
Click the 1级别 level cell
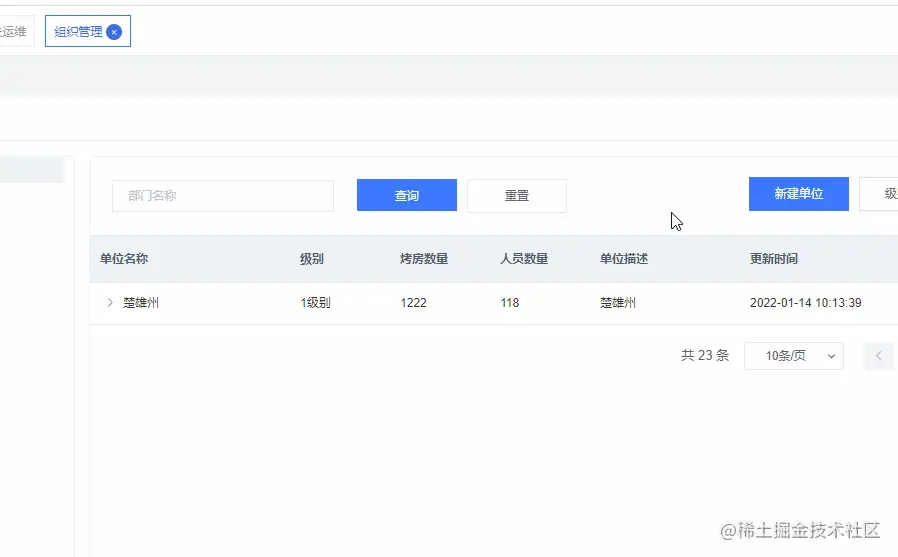[x=316, y=303]
